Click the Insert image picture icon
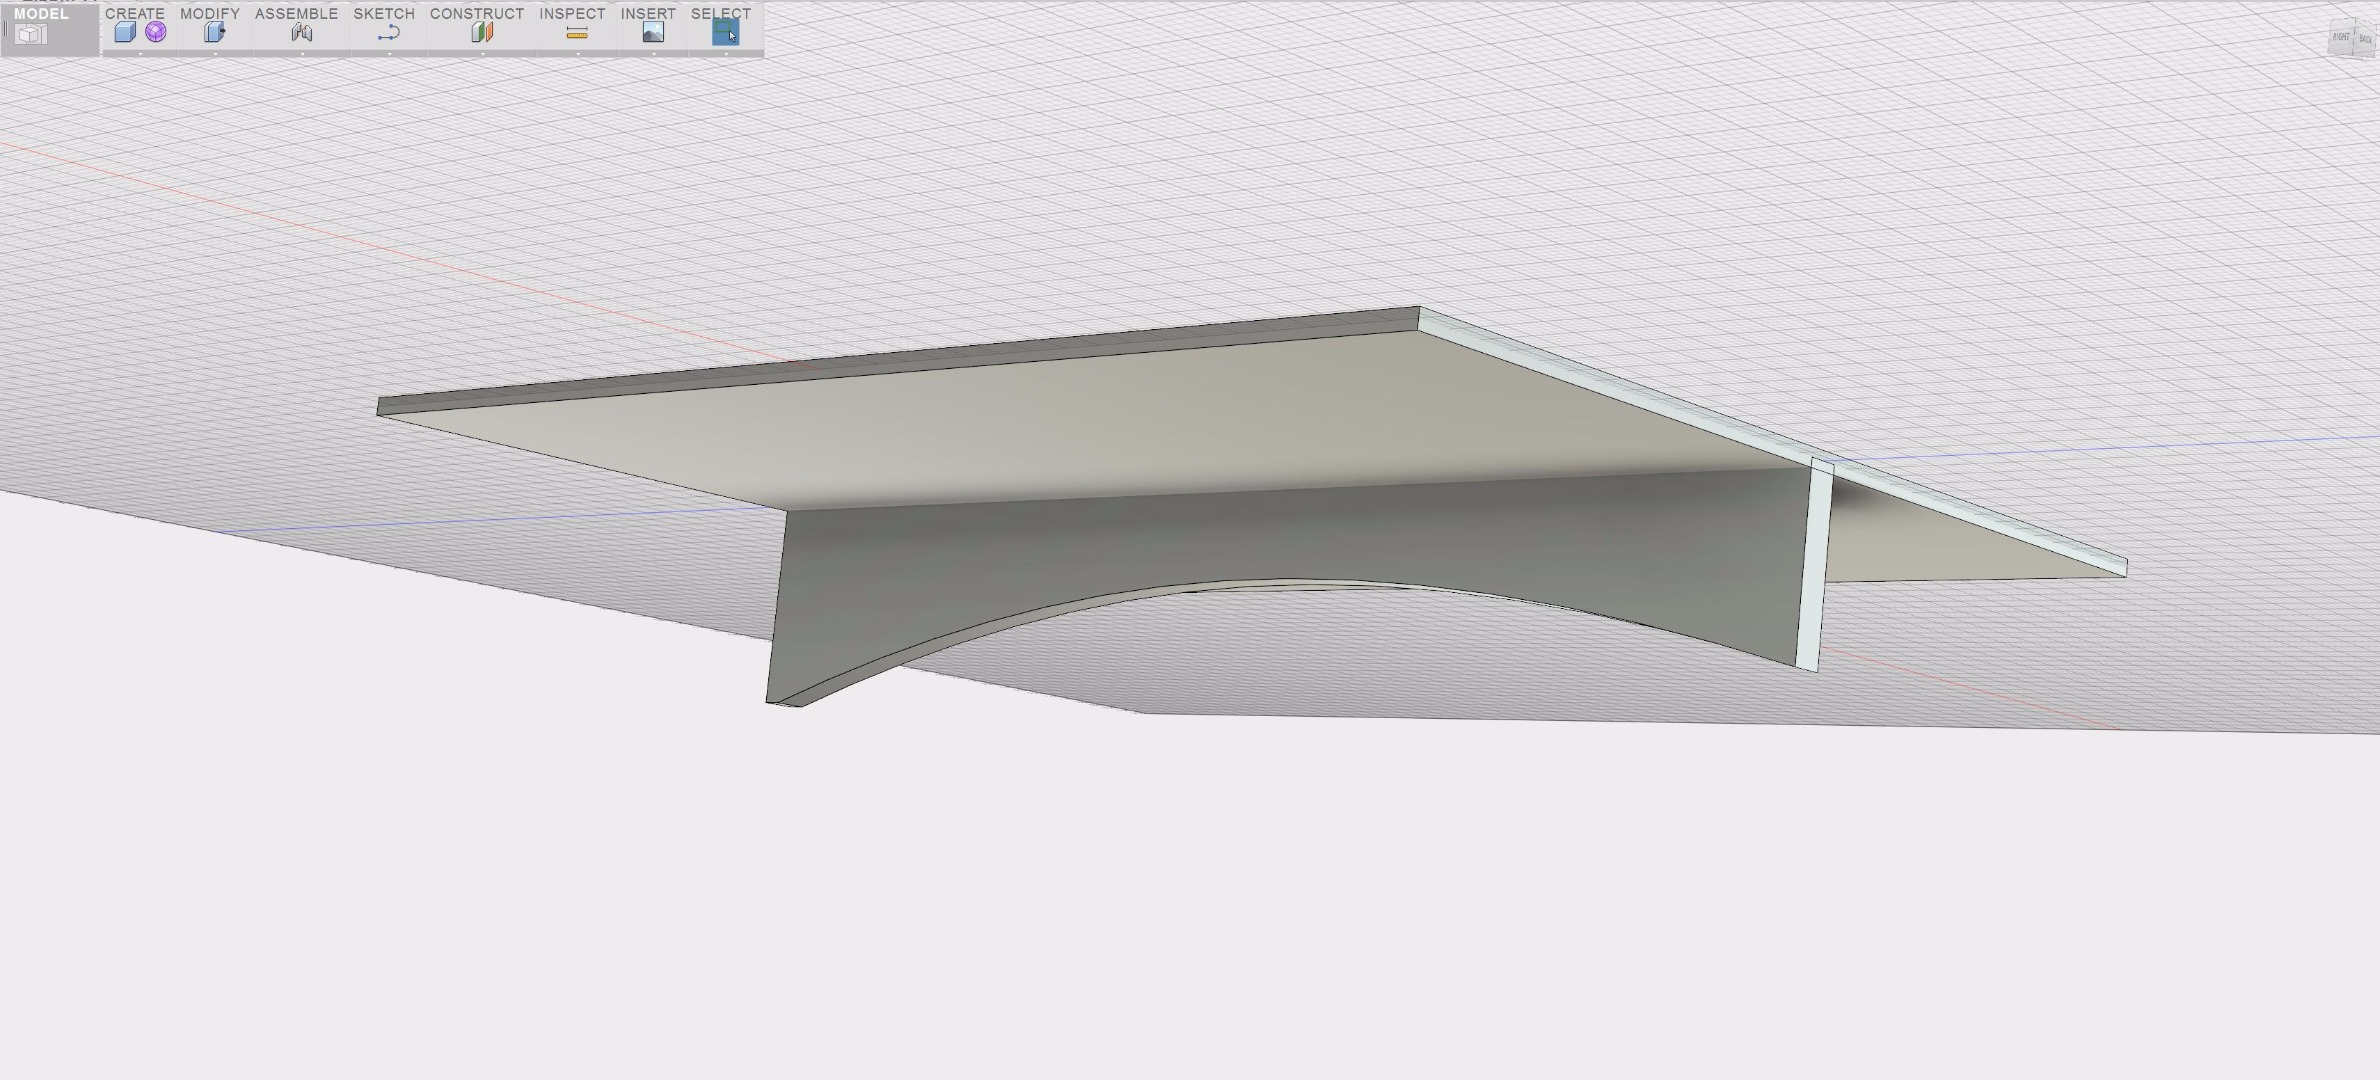The height and width of the screenshot is (1080, 2380). [x=653, y=32]
